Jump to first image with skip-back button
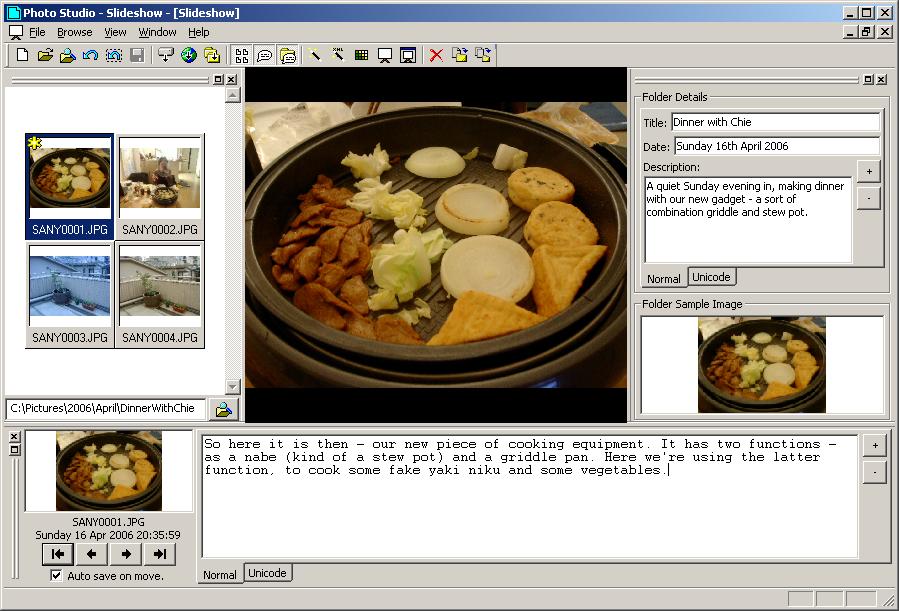Screen dimensions: 899x611 point(59,554)
